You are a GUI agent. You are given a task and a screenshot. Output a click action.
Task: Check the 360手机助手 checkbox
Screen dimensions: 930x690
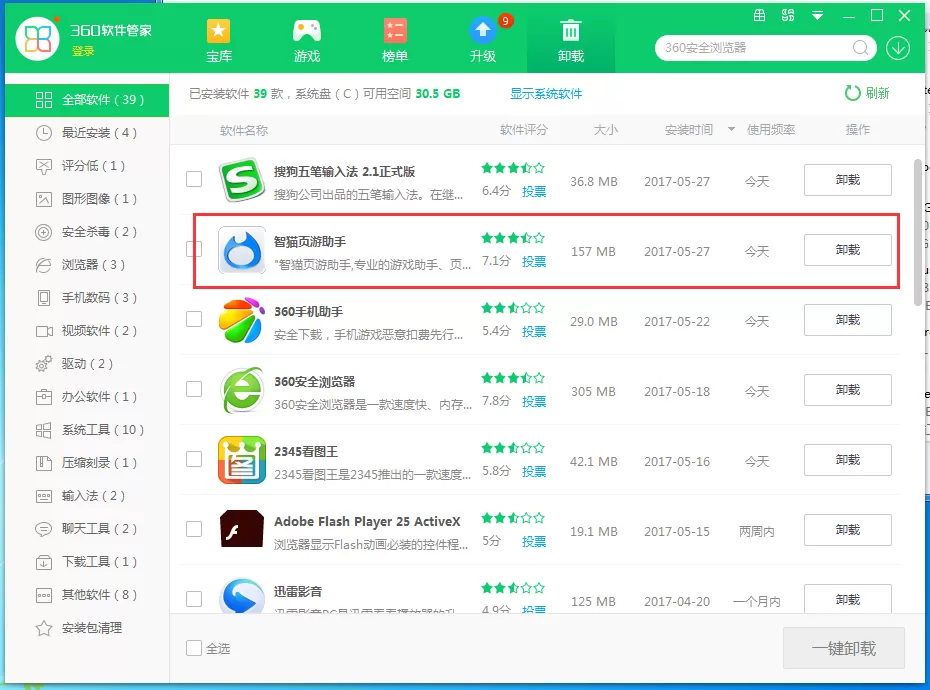click(194, 319)
